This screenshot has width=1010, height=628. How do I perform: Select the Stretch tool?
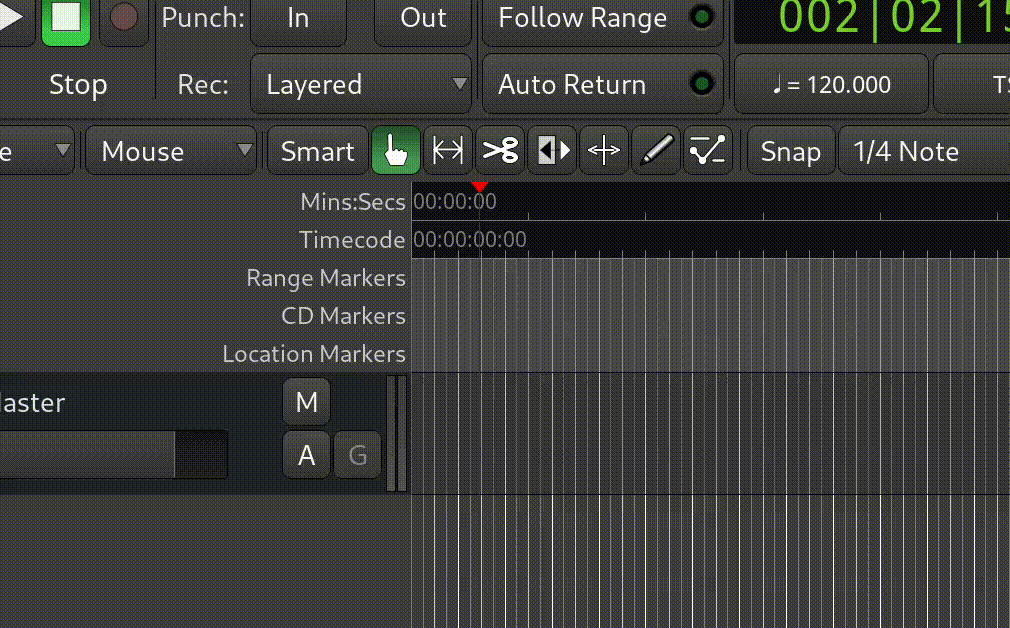point(605,152)
